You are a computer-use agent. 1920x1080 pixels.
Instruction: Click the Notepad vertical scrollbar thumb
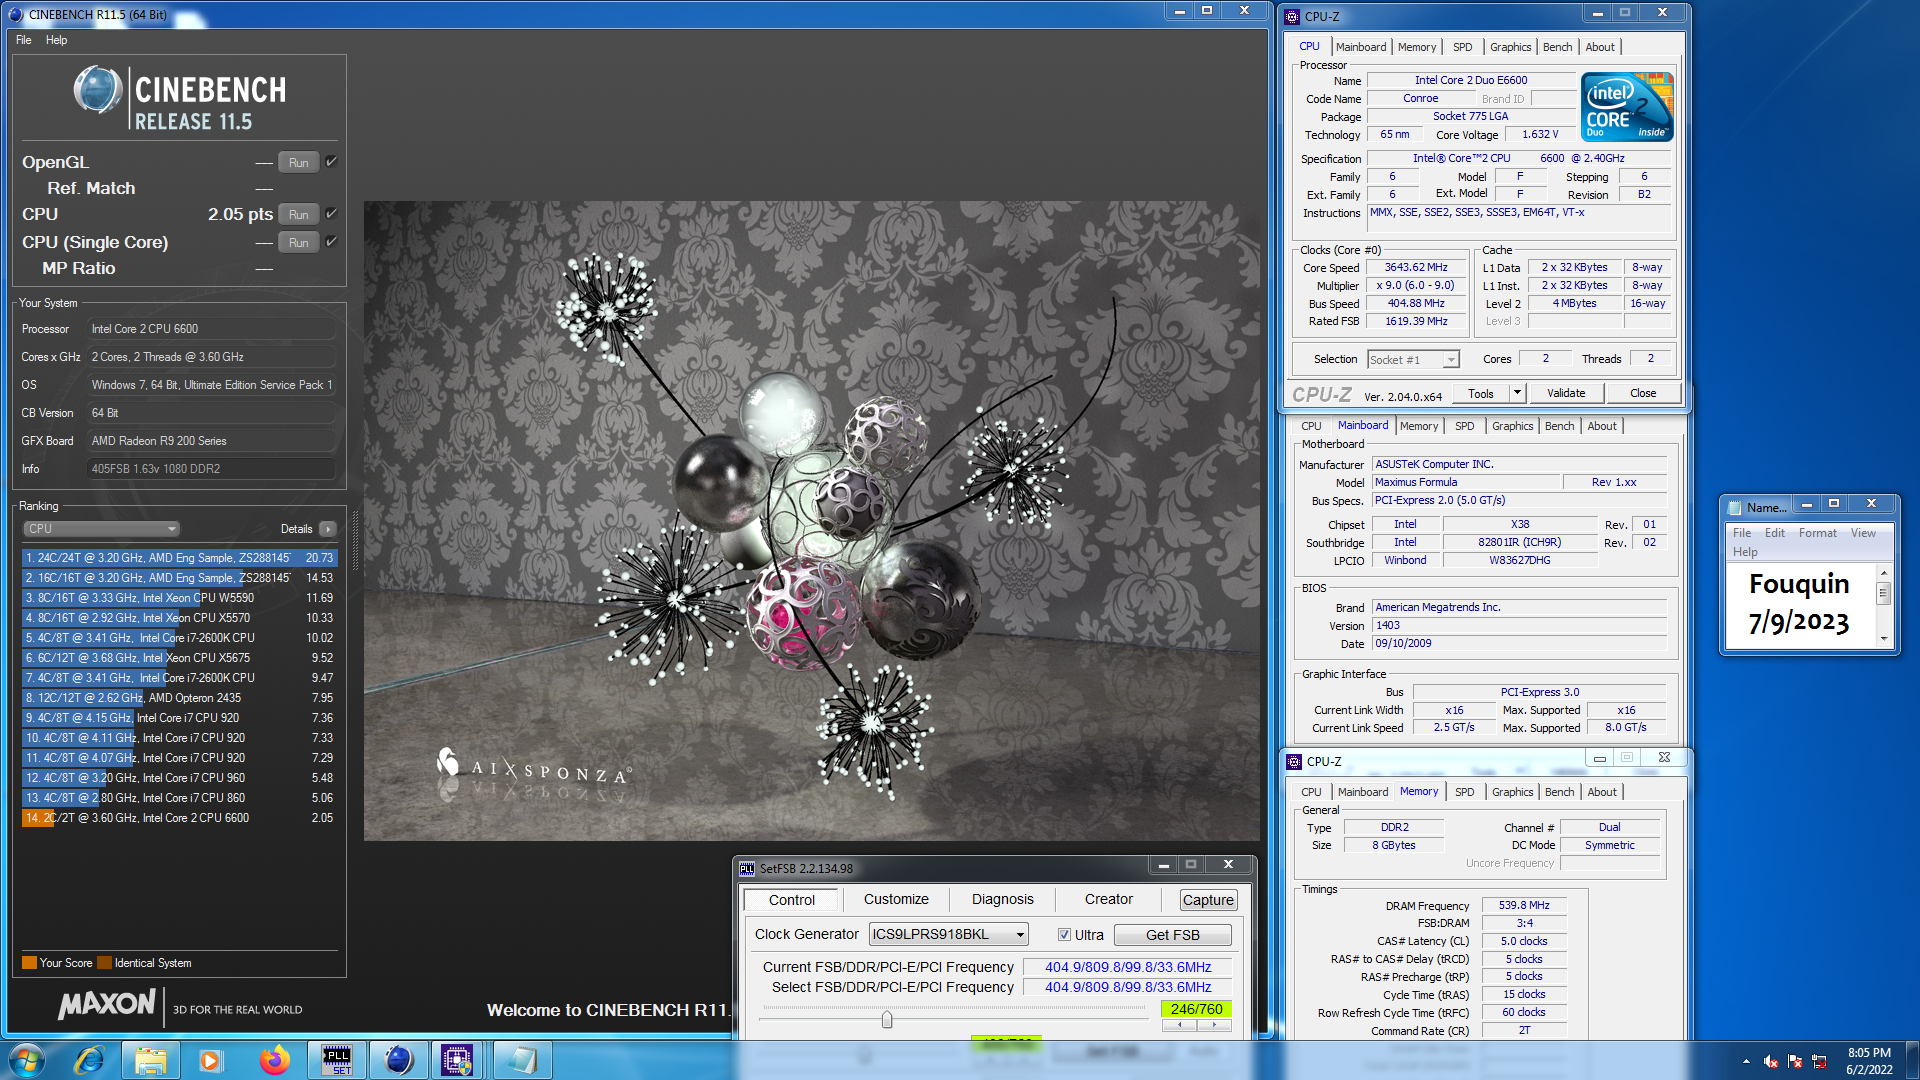pyautogui.click(x=1883, y=593)
